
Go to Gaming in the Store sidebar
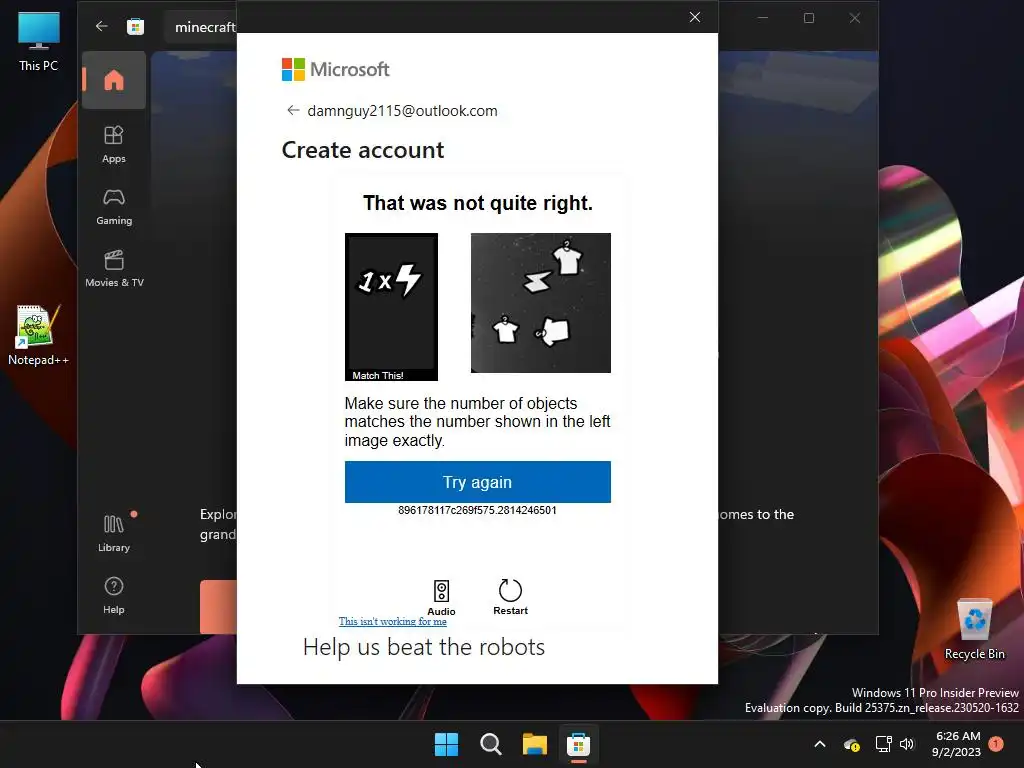coord(114,207)
